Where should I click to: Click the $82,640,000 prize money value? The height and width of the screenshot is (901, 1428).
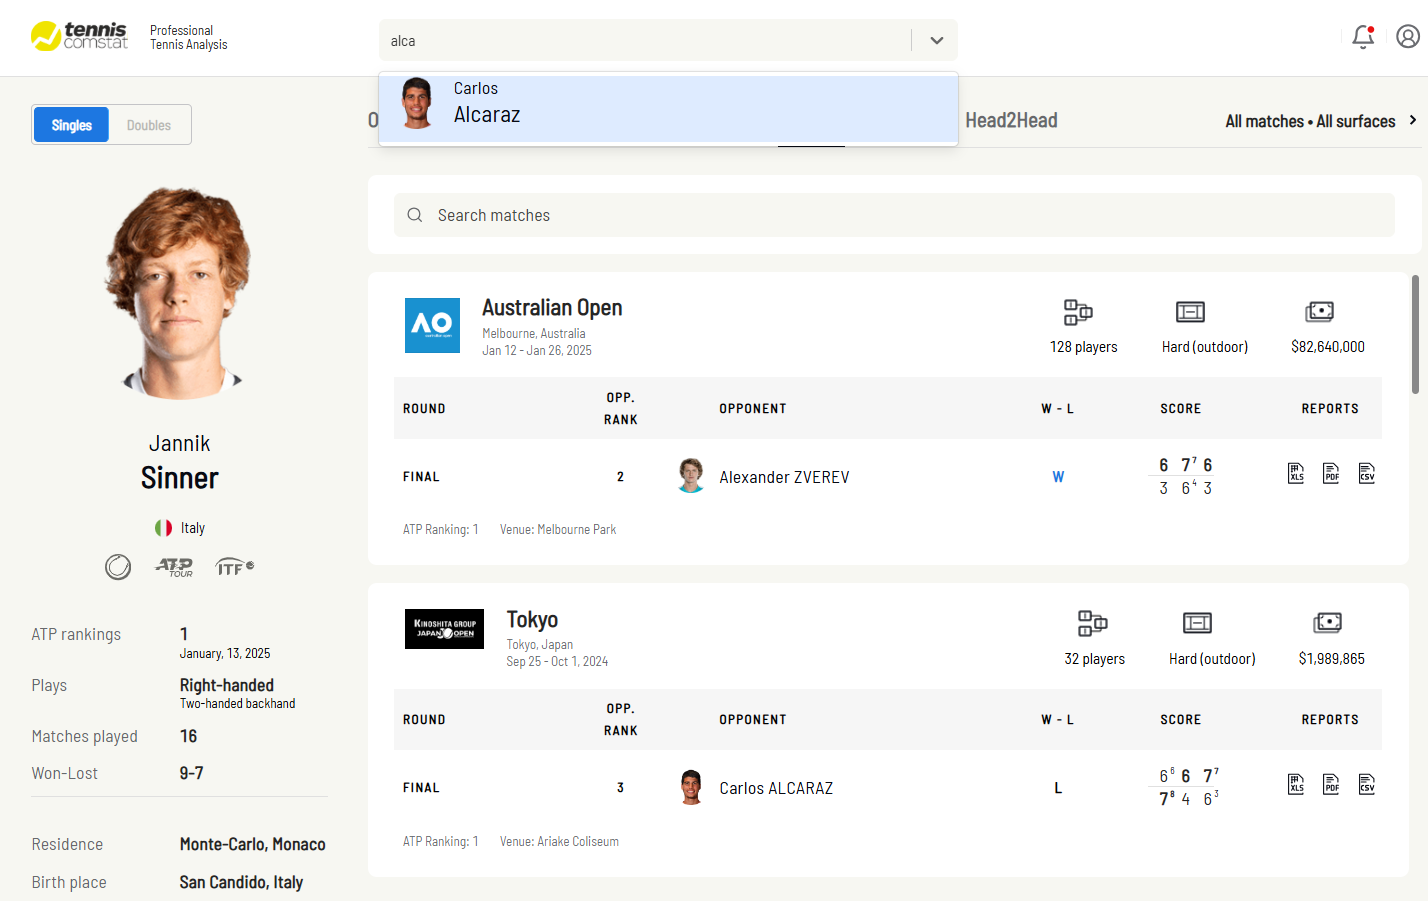tap(1328, 347)
